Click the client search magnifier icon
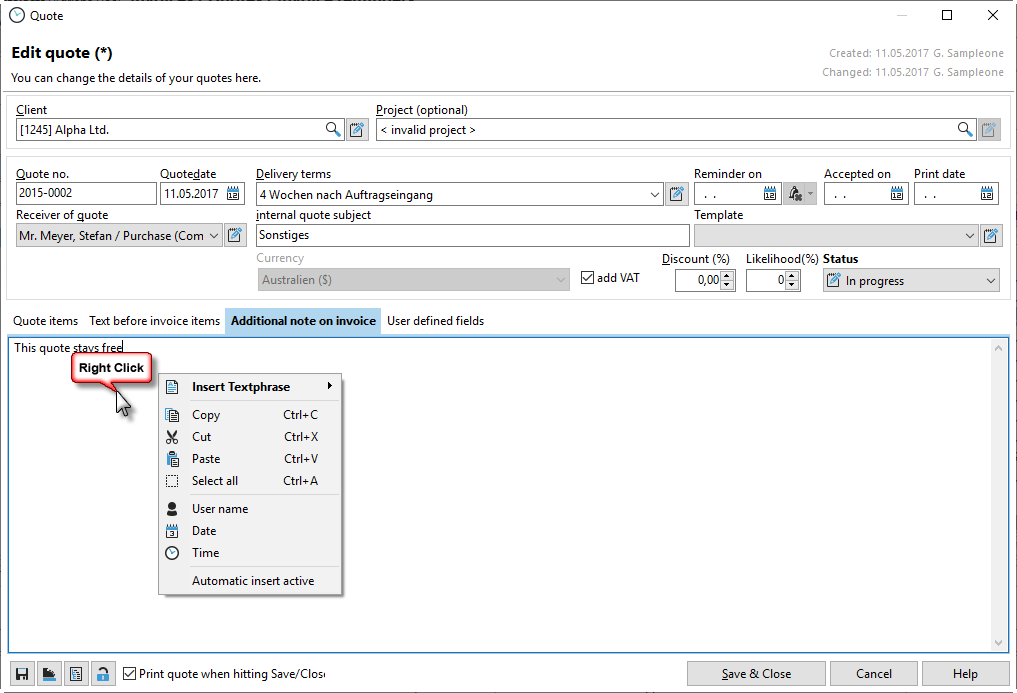Viewport: 1017px width, 693px height. pyautogui.click(x=333, y=129)
